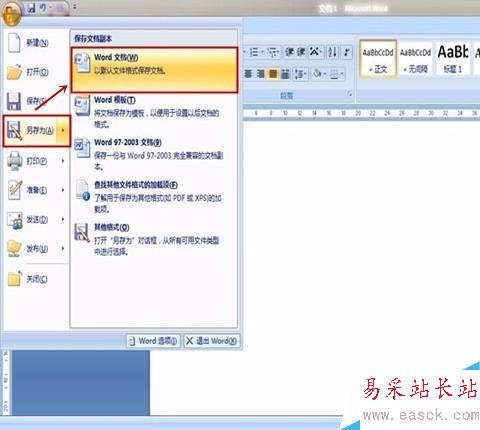Click the multilevel list icon

pyautogui.click(x=273, y=52)
